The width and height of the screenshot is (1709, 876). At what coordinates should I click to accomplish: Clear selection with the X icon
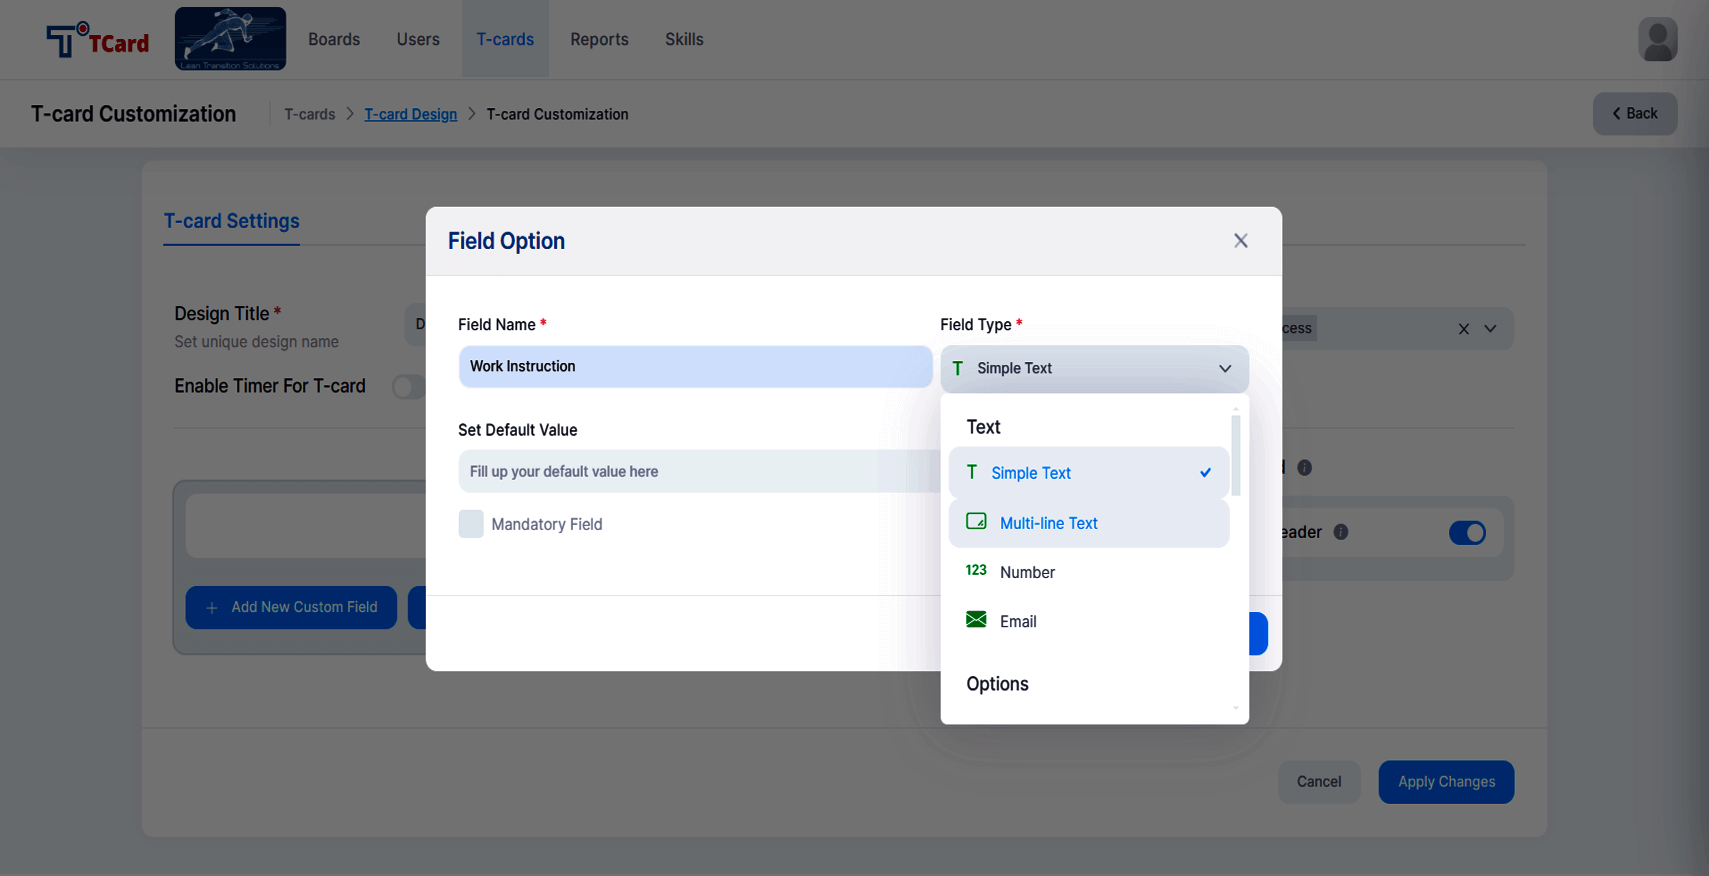(x=1463, y=329)
